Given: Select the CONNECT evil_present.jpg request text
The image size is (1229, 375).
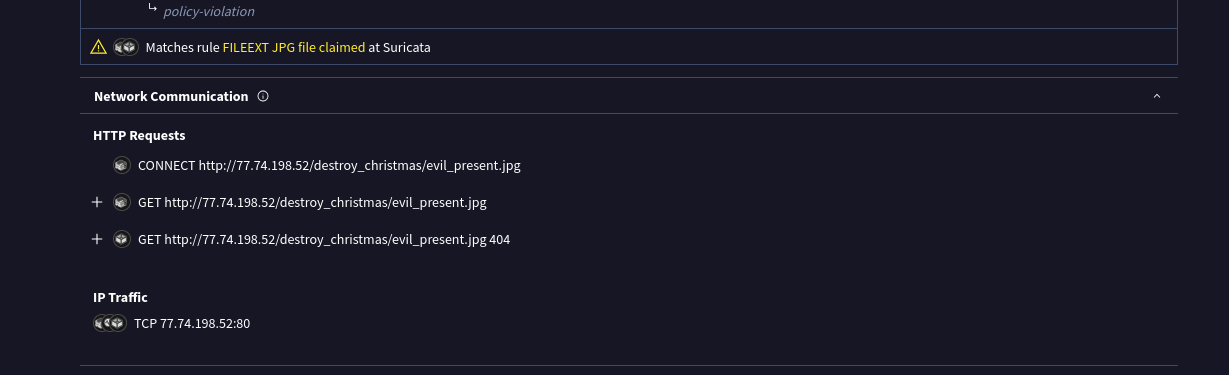Looking at the screenshot, I should (329, 165).
